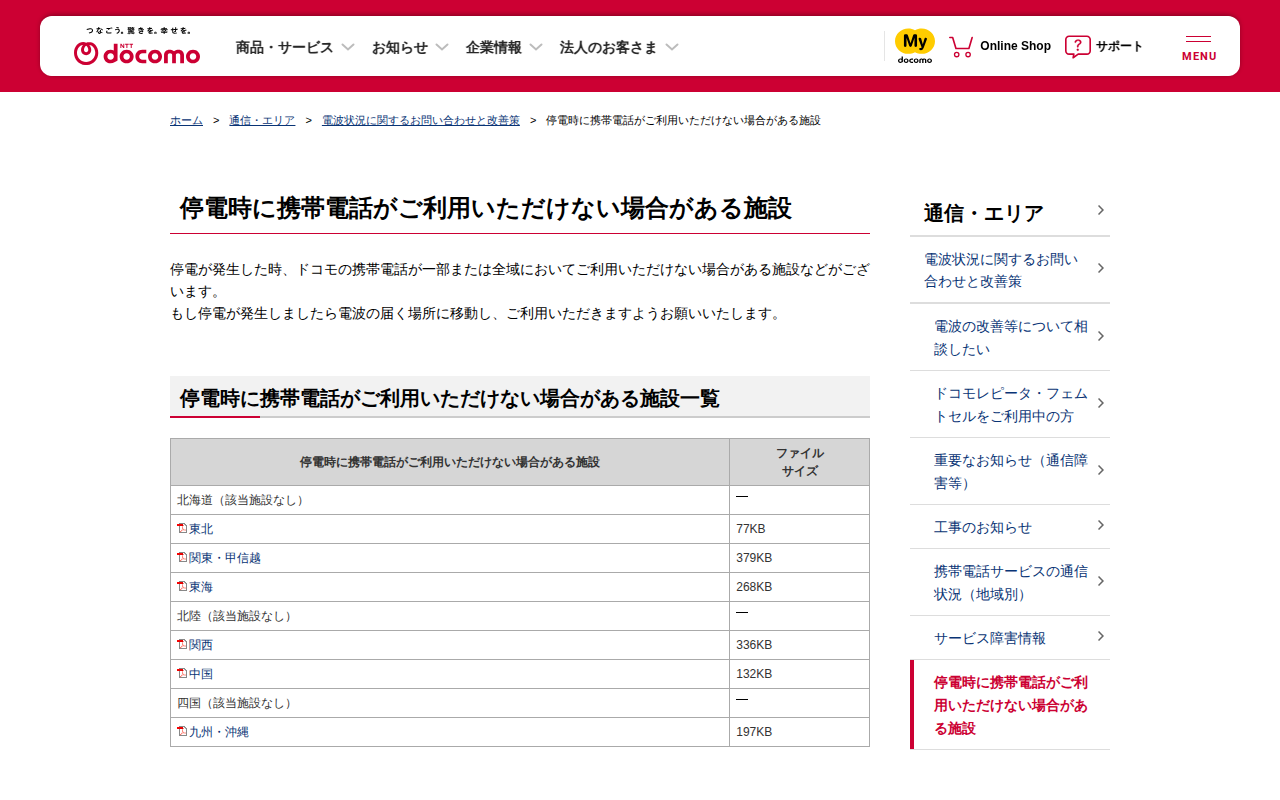
Task: Click 通信・エリア breadcrumb link
Action: [x=262, y=120]
